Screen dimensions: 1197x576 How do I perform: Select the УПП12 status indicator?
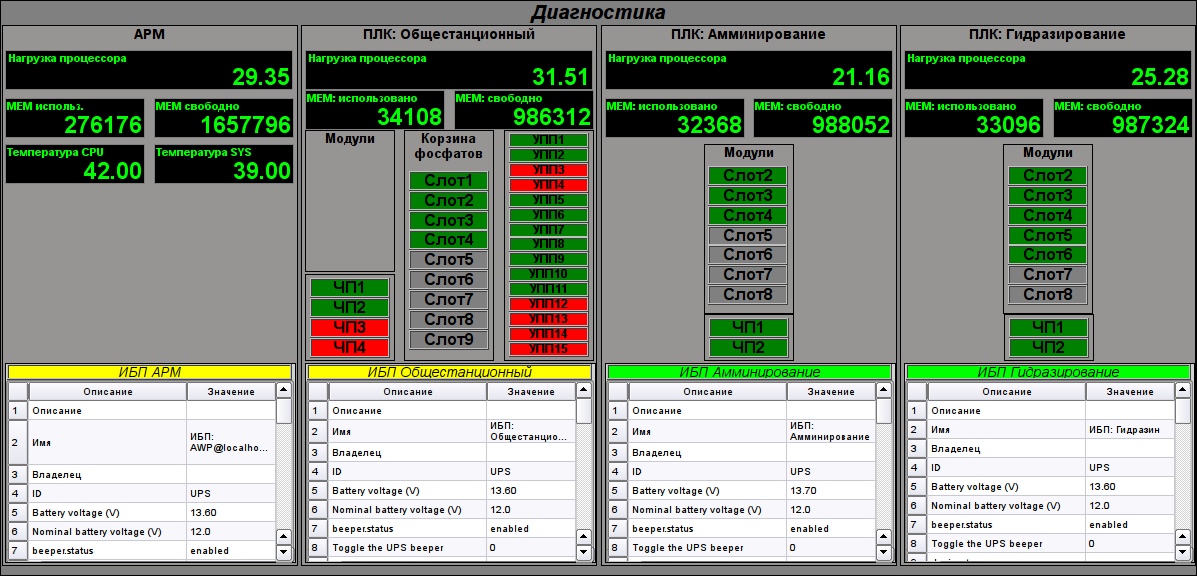[x=548, y=304]
